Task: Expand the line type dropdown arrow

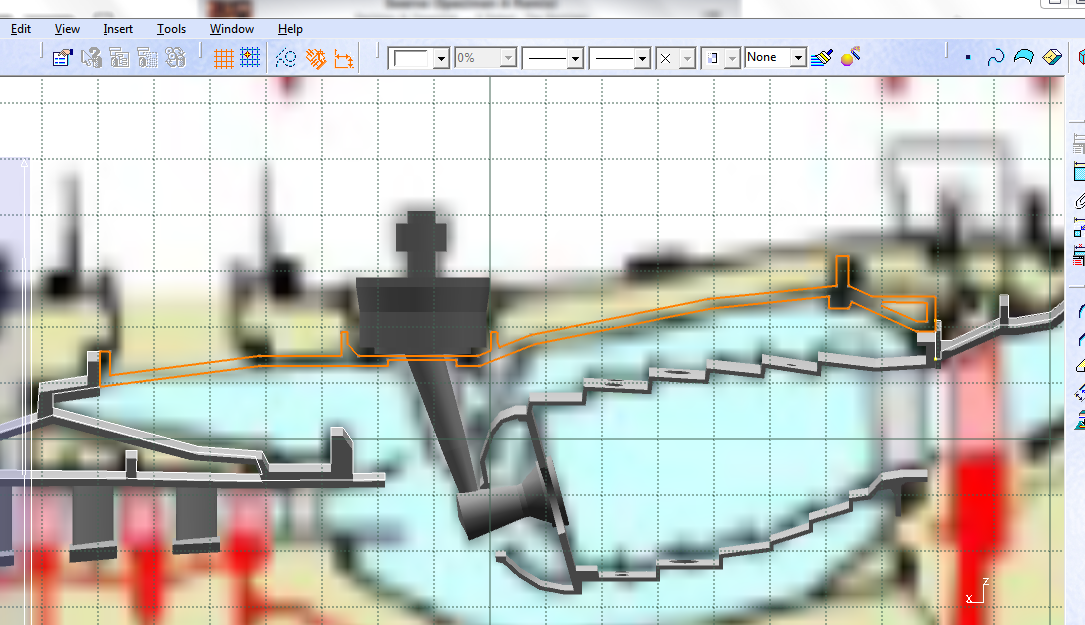Action: click(x=643, y=58)
